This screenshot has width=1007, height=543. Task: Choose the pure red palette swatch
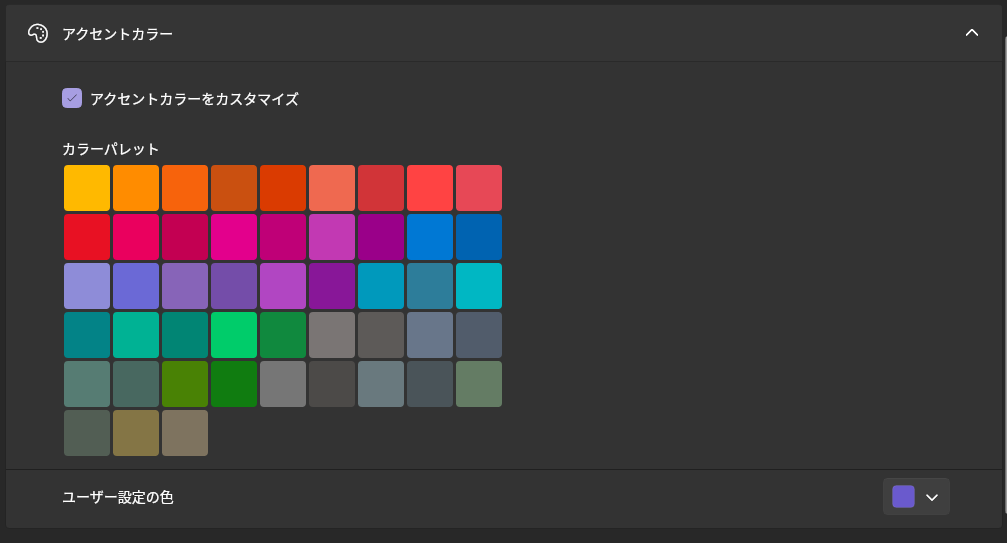point(87,237)
